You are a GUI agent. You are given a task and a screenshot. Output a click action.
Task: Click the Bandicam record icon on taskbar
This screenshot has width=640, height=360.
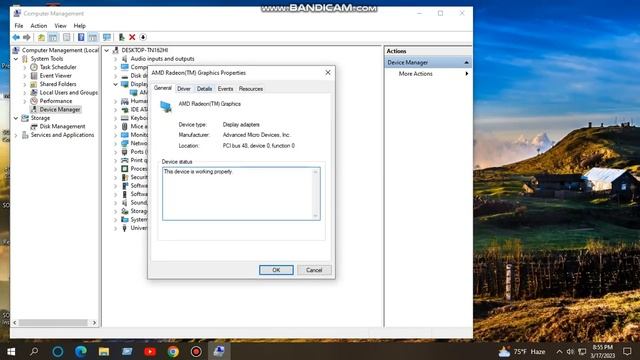pyautogui.click(x=196, y=351)
